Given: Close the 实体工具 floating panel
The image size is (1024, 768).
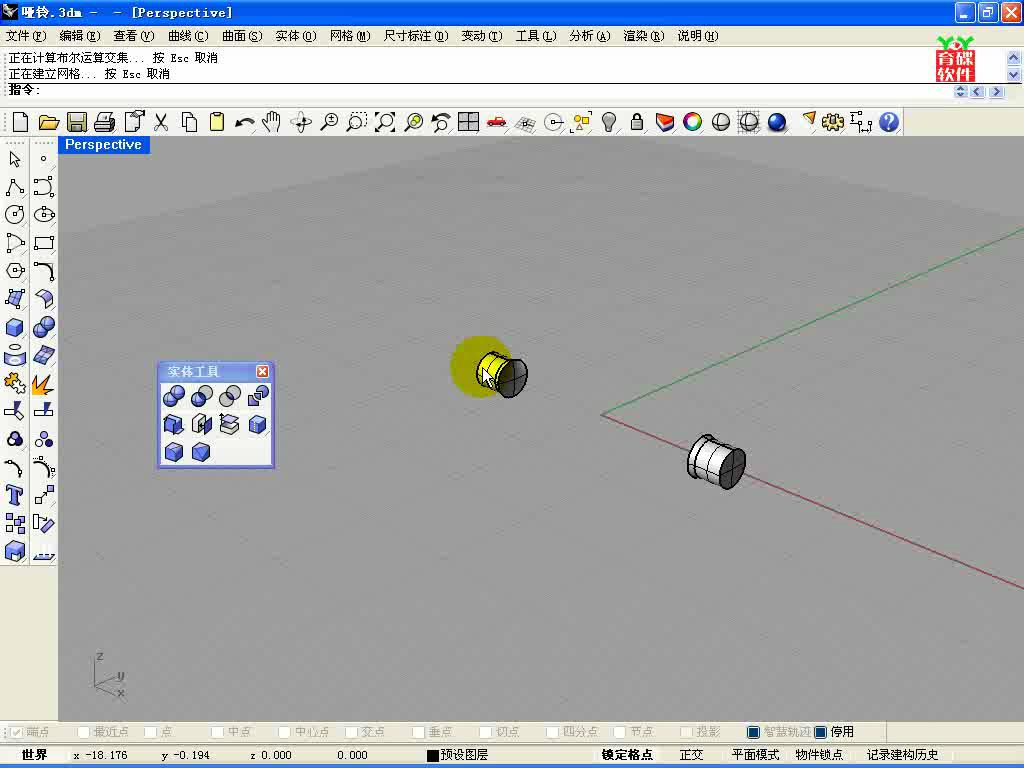Looking at the screenshot, I should (x=263, y=371).
